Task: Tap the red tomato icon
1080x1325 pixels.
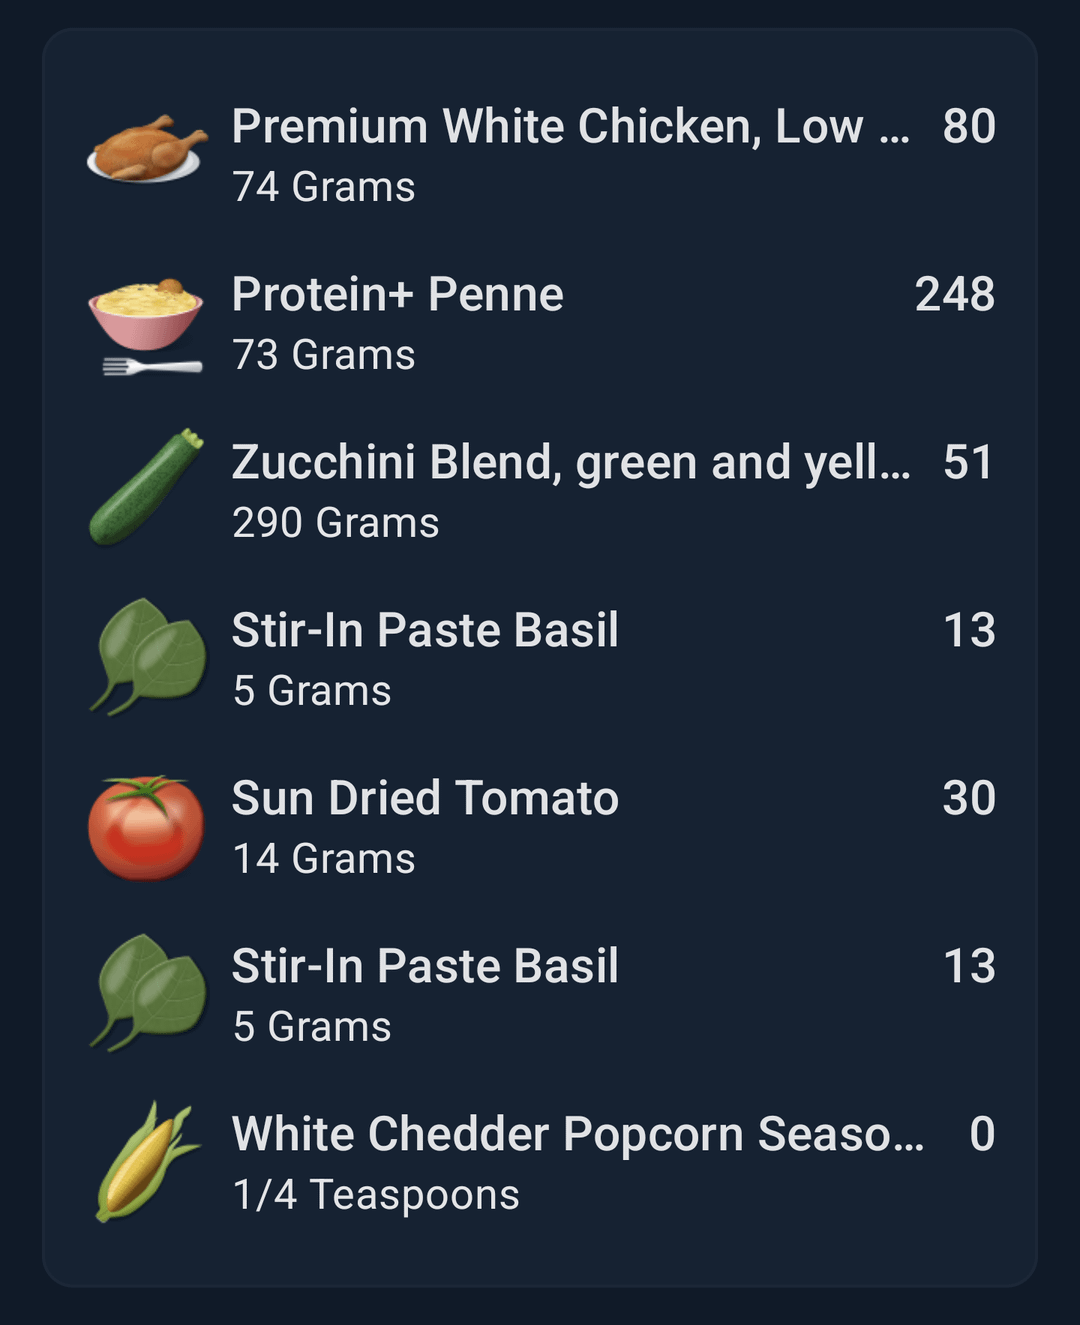Action: 146,828
